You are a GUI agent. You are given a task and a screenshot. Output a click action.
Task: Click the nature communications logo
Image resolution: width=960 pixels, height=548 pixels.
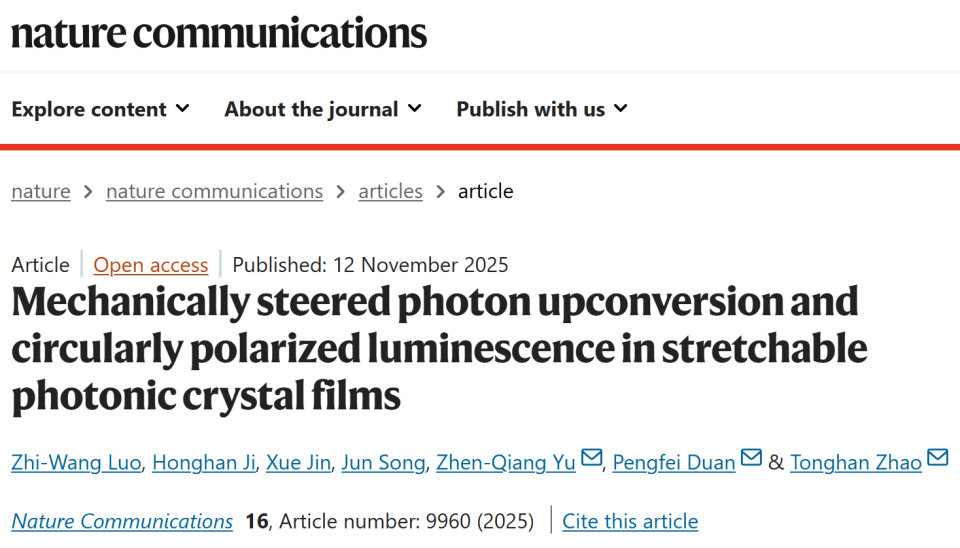[x=219, y=32]
